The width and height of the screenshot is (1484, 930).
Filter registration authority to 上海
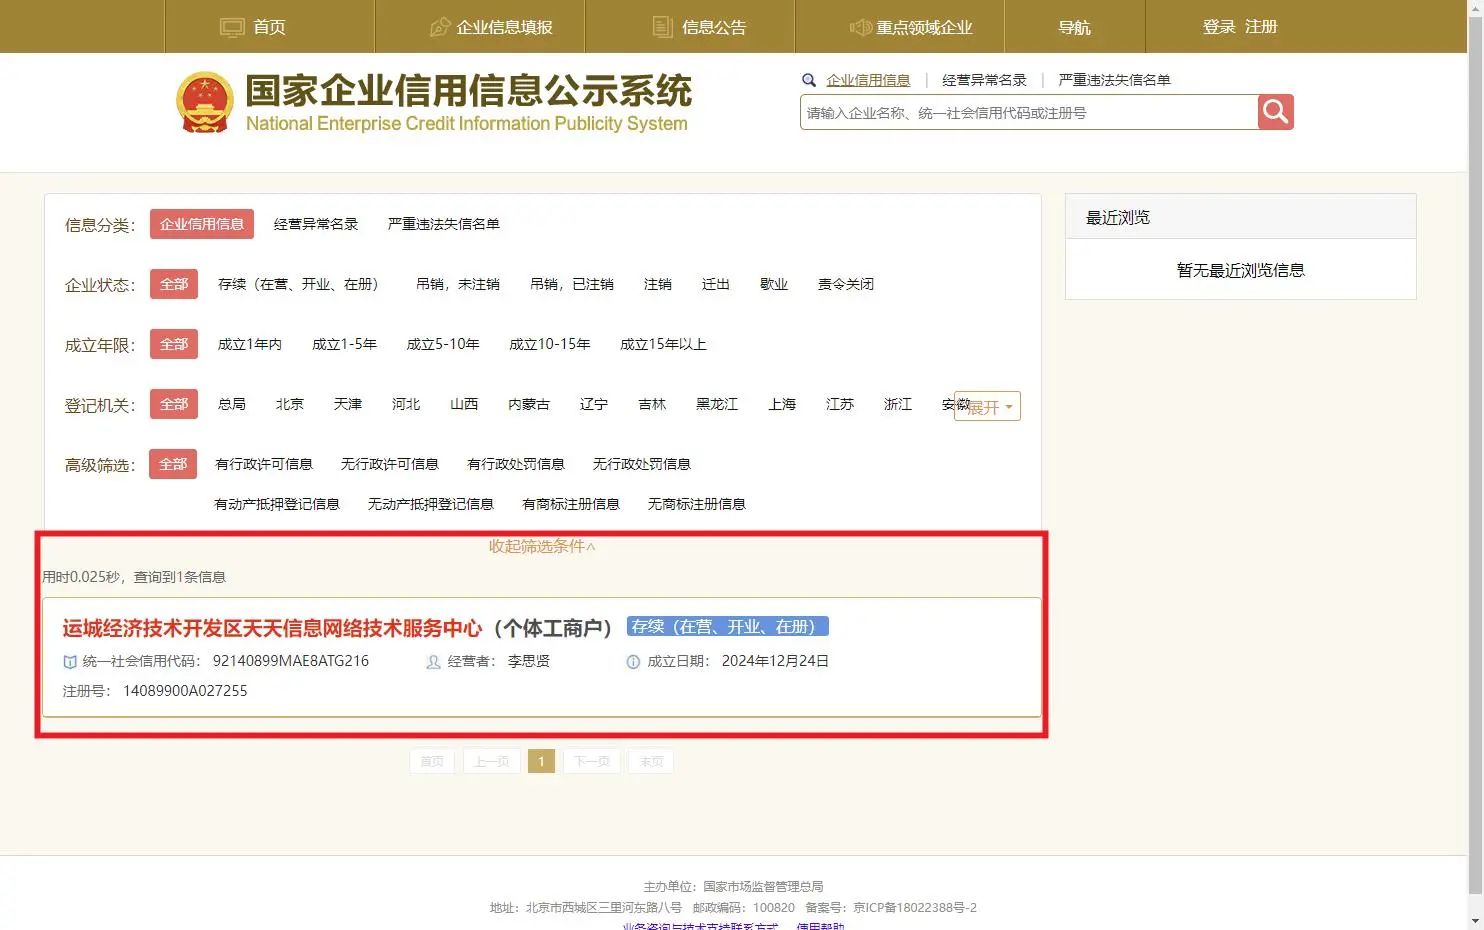pyautogui.click(x=782, y=404)
